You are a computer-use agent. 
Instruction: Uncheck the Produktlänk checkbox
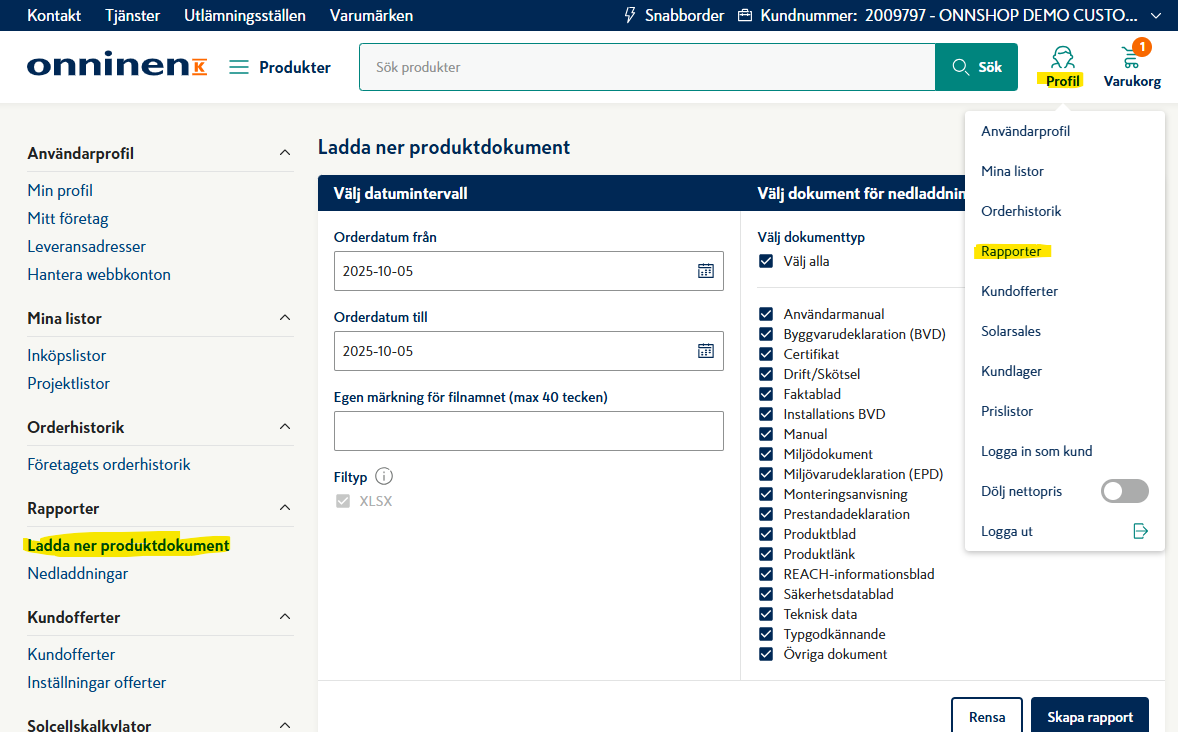pyautogui.click(x=766, y=554)
